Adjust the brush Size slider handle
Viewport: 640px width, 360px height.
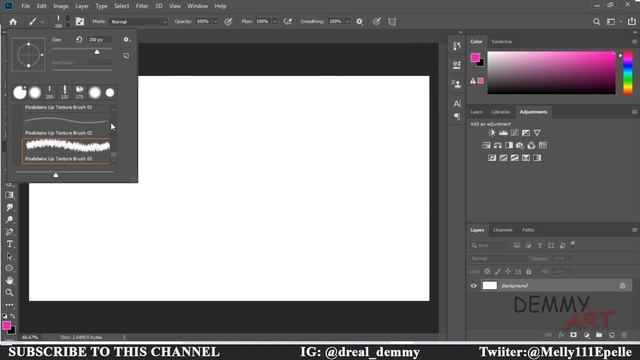97,52
